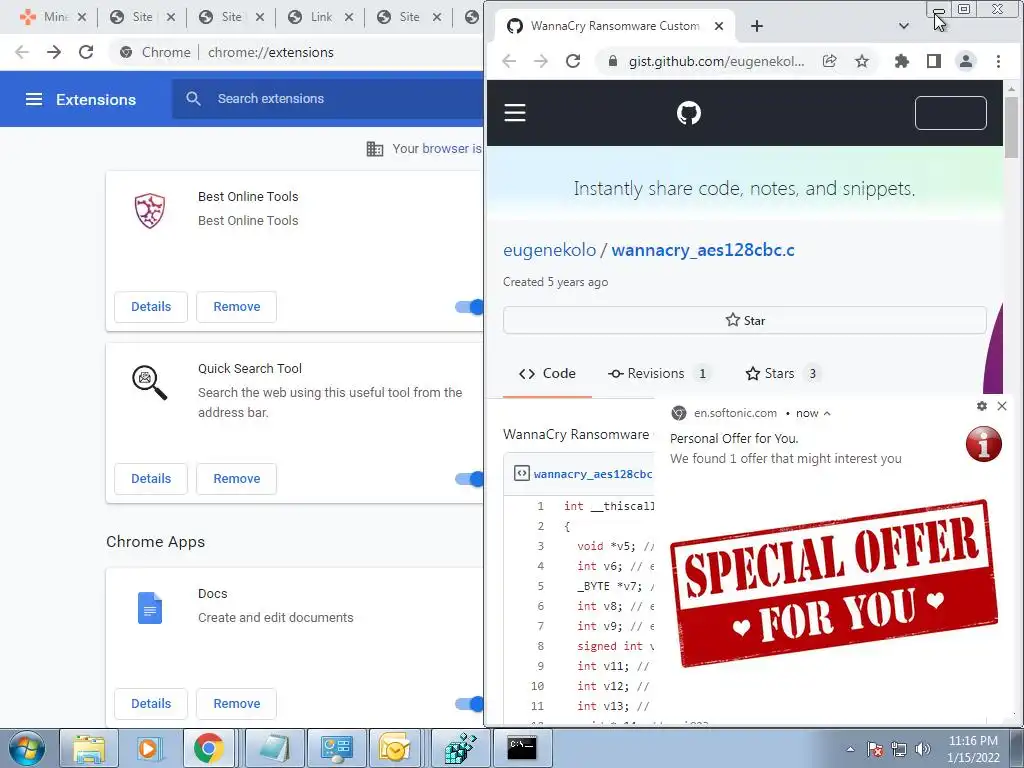Screen dimensions: 1024x768
Task: Collapse the notification chevron next to 'now'
Action: (827, 413)
